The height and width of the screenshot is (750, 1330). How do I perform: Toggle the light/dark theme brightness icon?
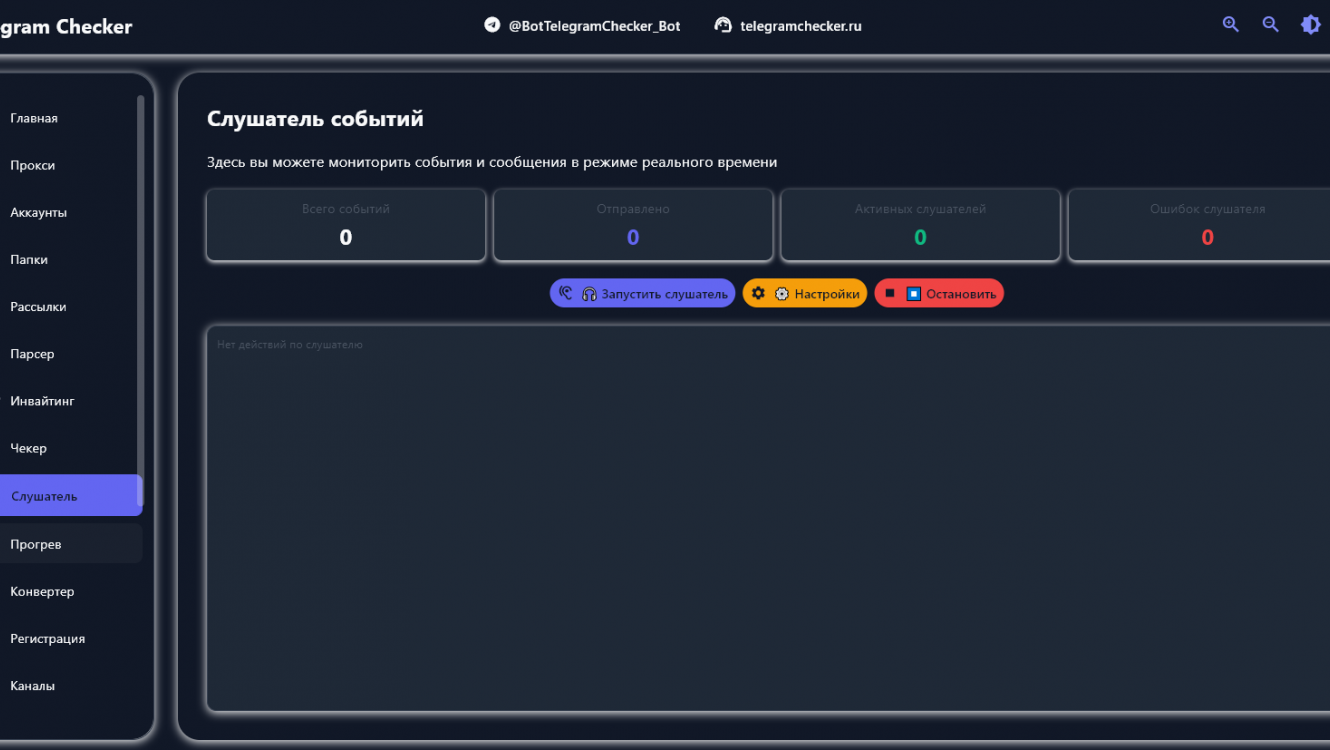[1310, 25]
